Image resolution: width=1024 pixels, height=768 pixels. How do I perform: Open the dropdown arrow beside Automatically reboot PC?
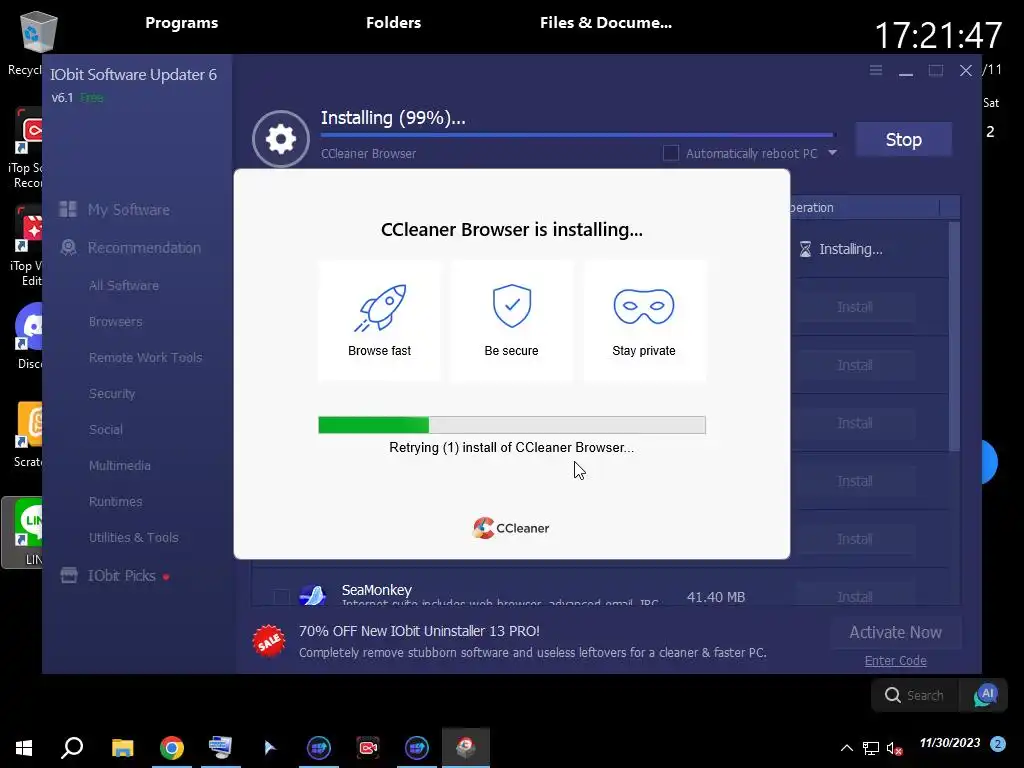pos(833,153)
